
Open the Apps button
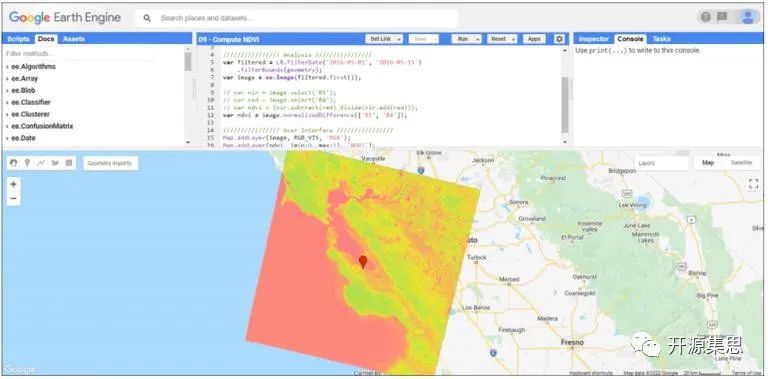click(x=534, y=39)
